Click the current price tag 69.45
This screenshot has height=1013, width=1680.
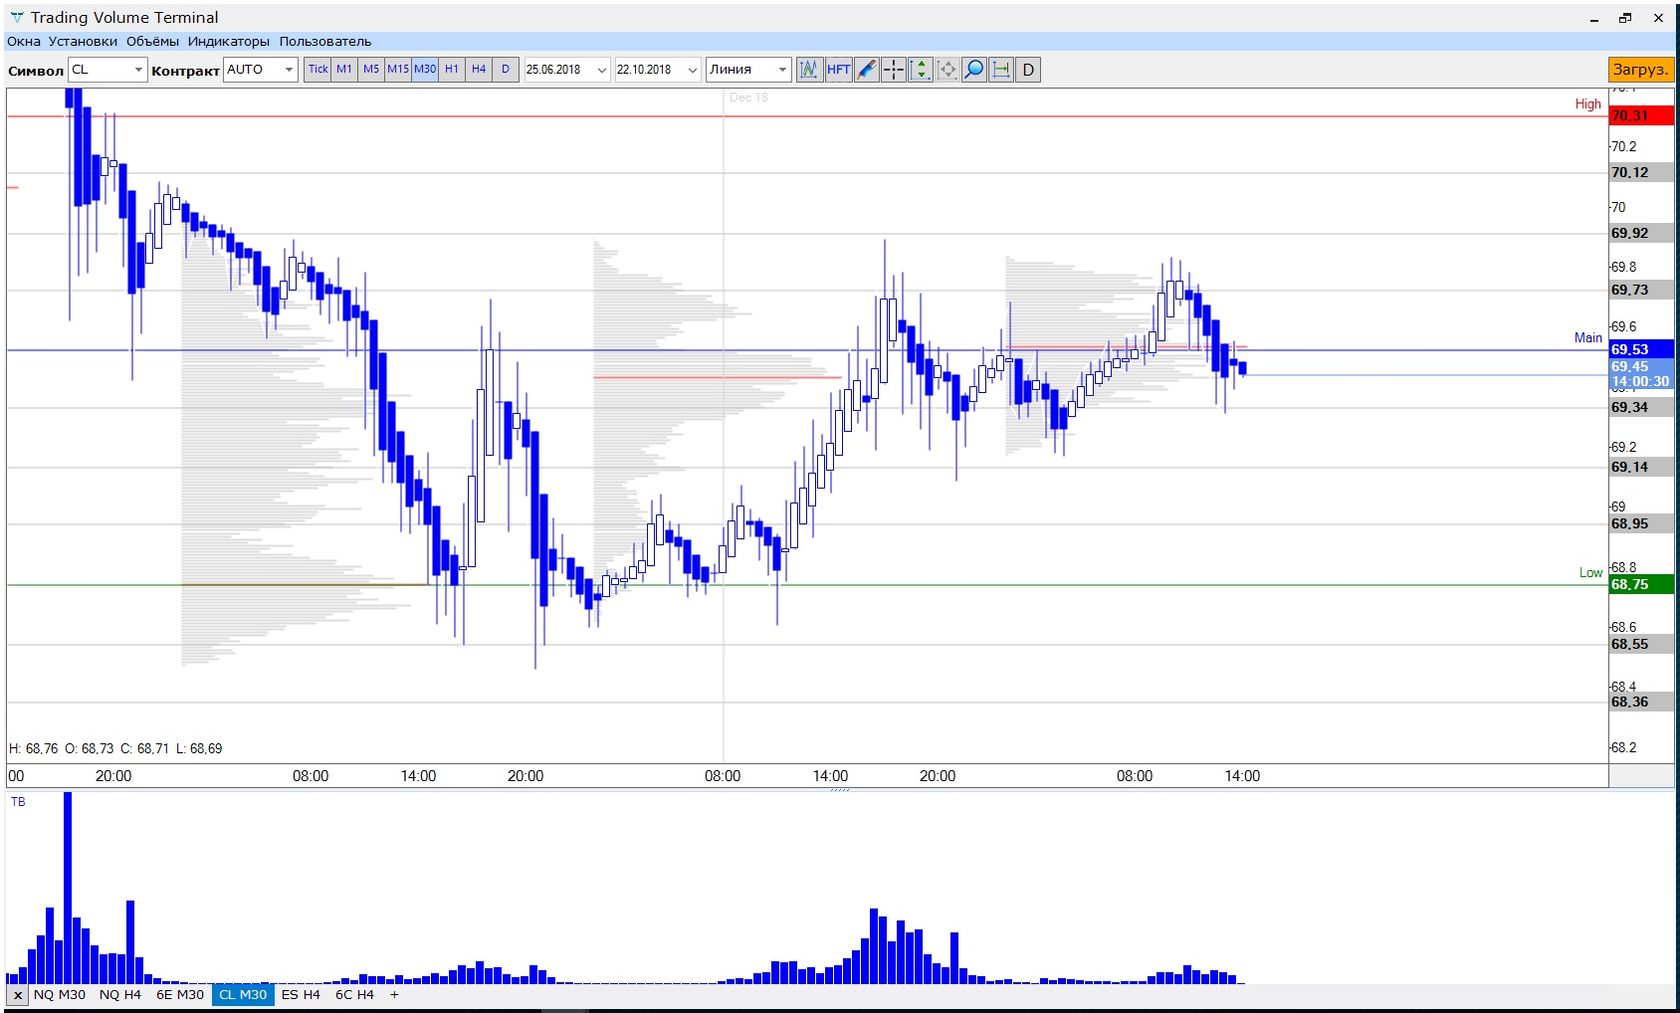(1641, 374)
